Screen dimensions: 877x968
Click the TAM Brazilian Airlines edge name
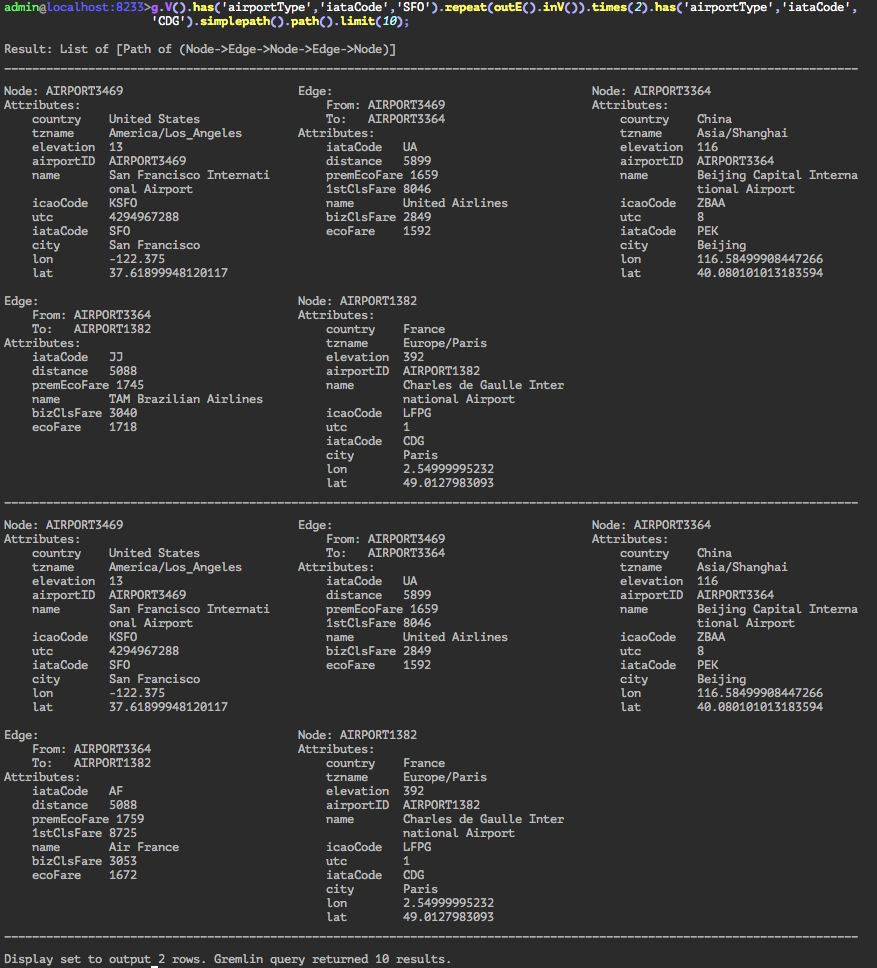pyautogui.click(x=185, y=399)
